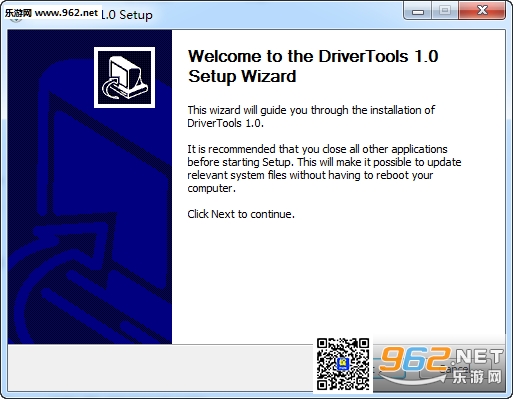This screenshot has width=513, height=399.
Task: Close the DriverTools Setup window
Action: click(482, 11)
